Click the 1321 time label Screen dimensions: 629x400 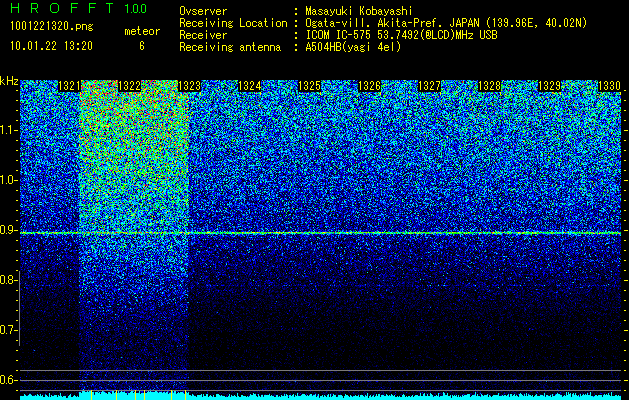click(69, 86)
